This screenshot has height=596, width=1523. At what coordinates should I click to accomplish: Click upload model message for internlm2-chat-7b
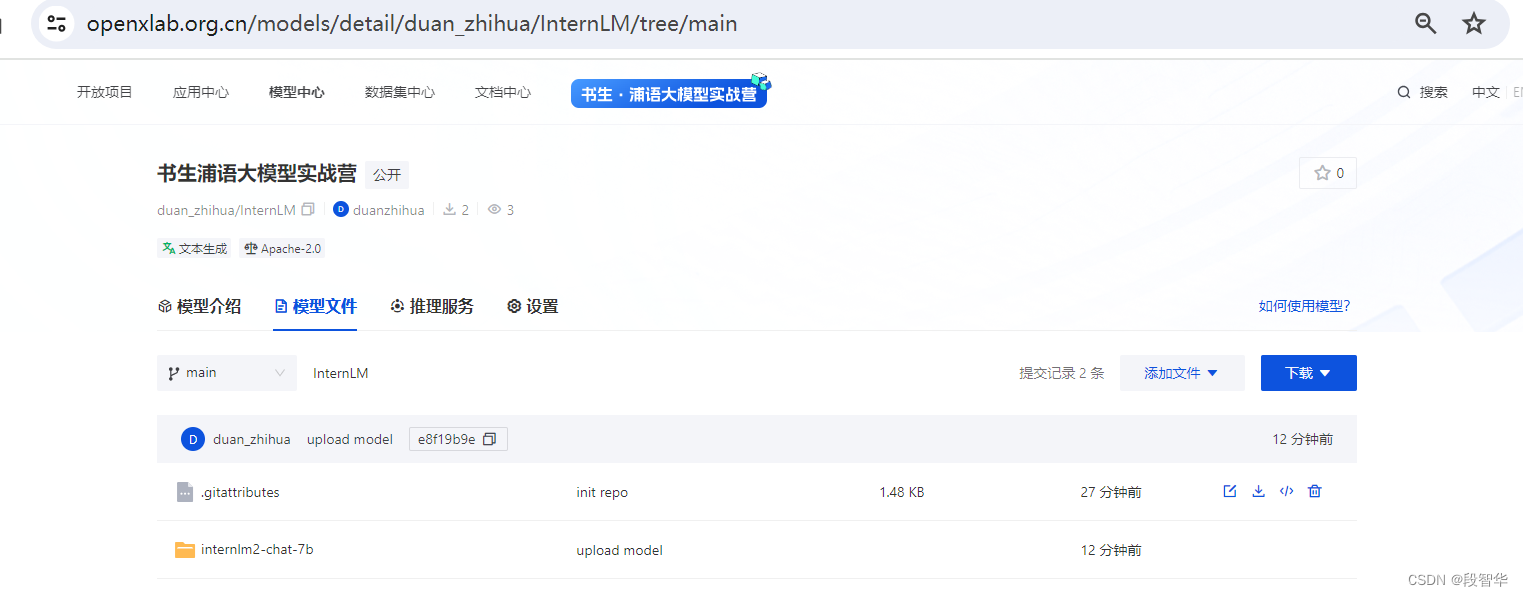click(620, 550)
